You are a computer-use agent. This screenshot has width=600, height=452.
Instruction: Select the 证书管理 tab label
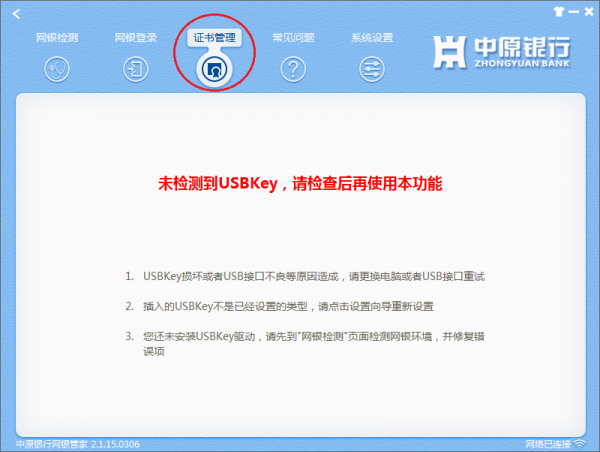tap(214, 38)
